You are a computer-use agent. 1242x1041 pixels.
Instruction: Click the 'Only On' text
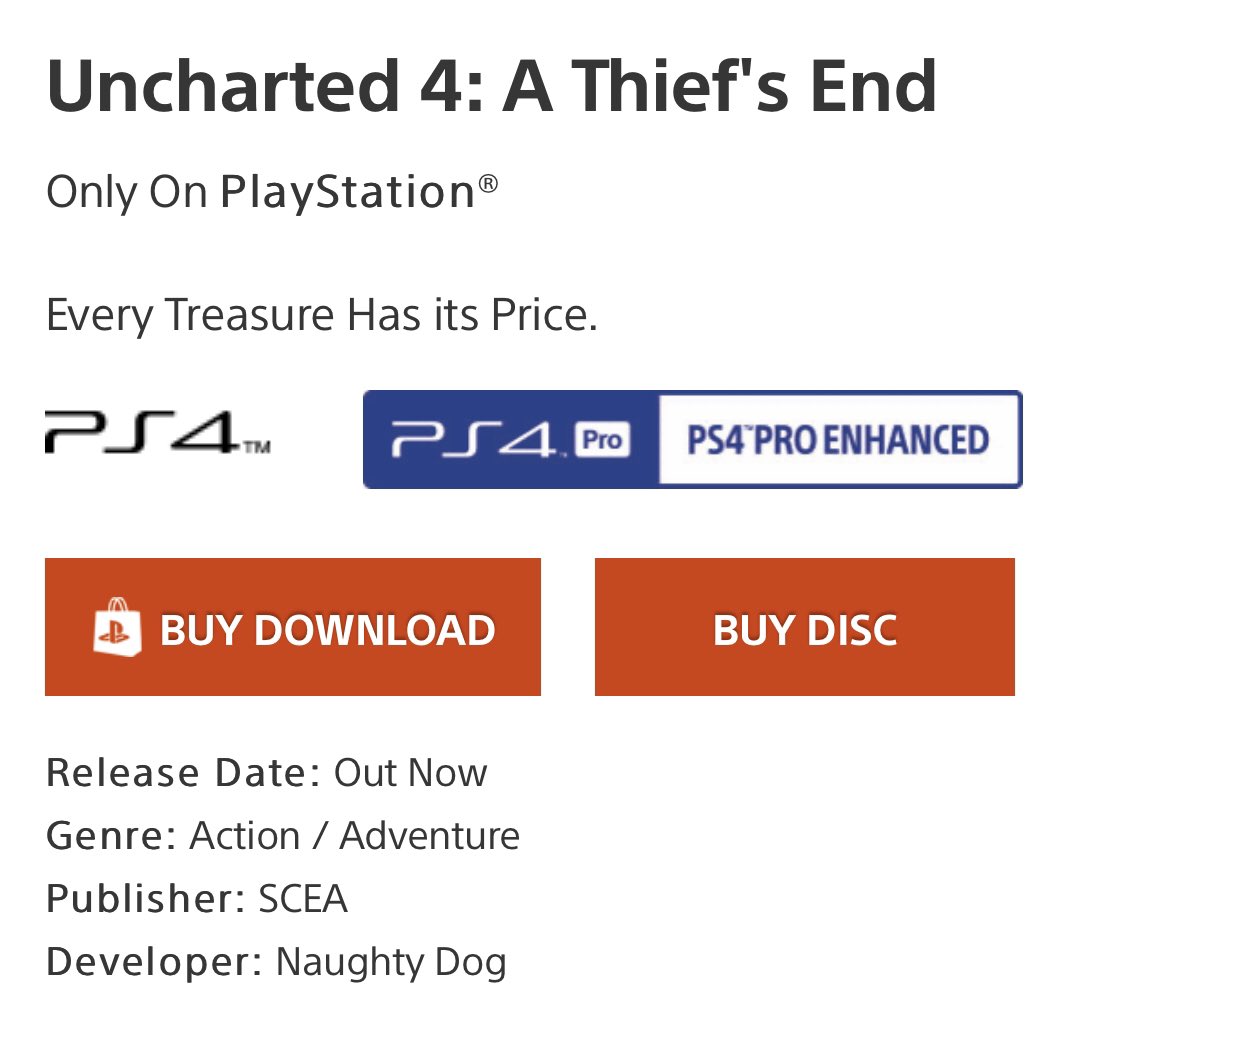126,192
